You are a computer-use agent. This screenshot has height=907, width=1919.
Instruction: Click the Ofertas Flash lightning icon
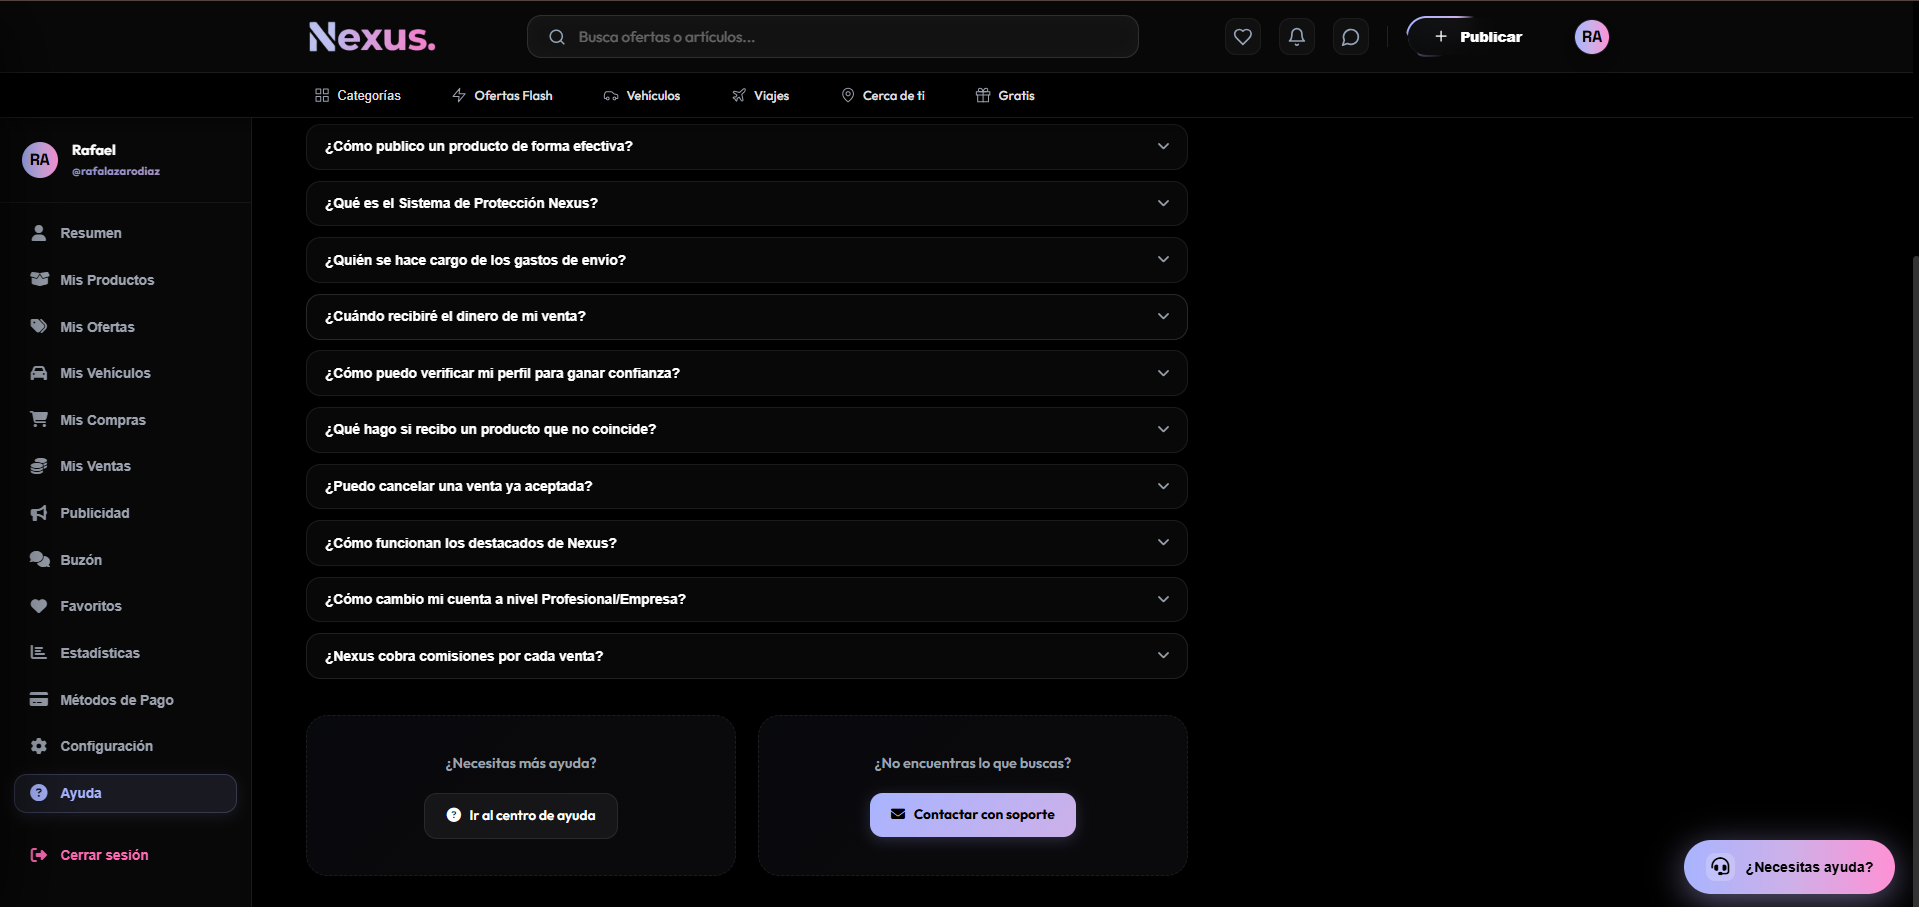tap(459, 95)
